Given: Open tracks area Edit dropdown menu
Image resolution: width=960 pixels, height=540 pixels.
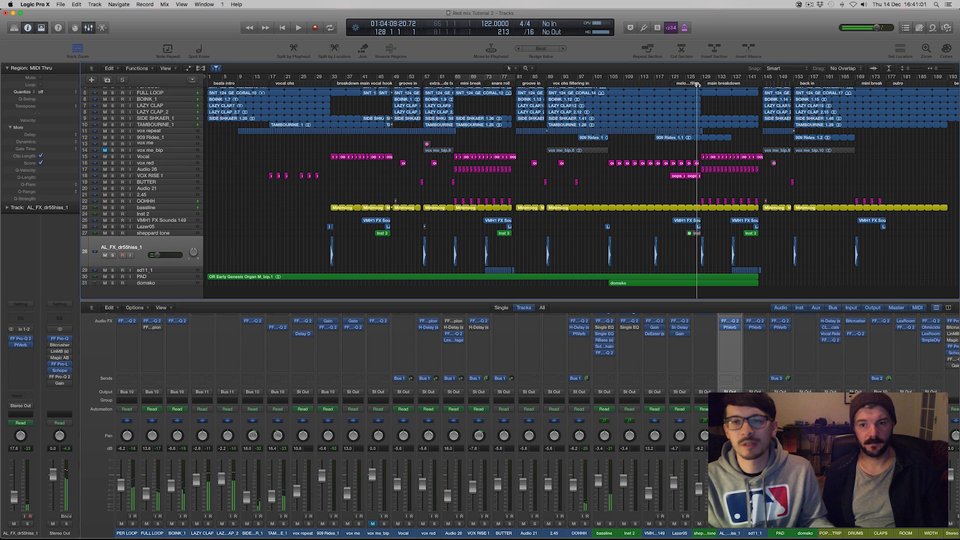Looking at the screenshot, I should 110,68.
